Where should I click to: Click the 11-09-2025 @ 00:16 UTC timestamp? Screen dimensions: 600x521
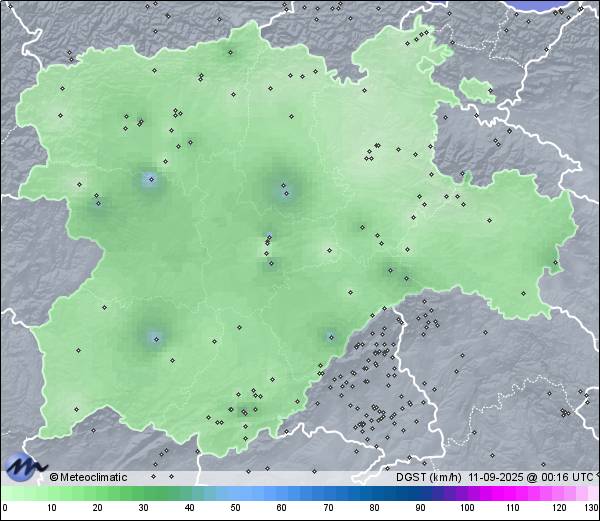click(x=531, y=477)
